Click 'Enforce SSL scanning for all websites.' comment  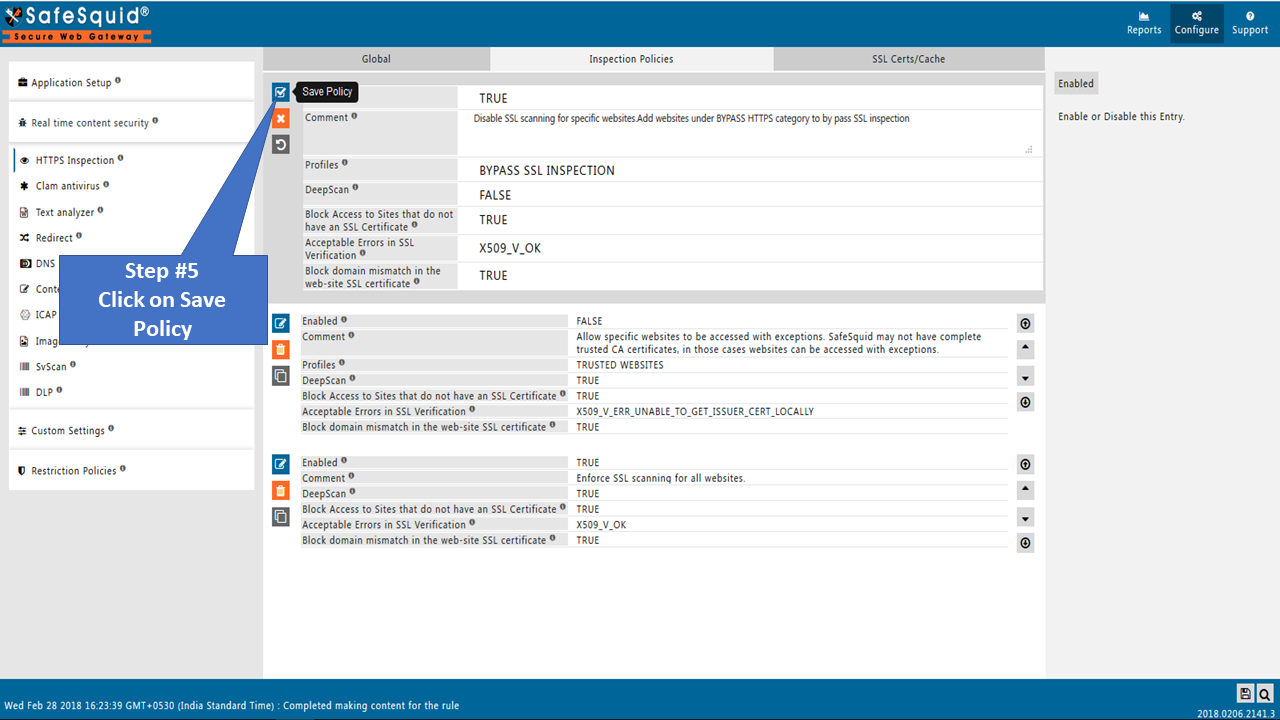pyautogui.click(x=661, y=478)
